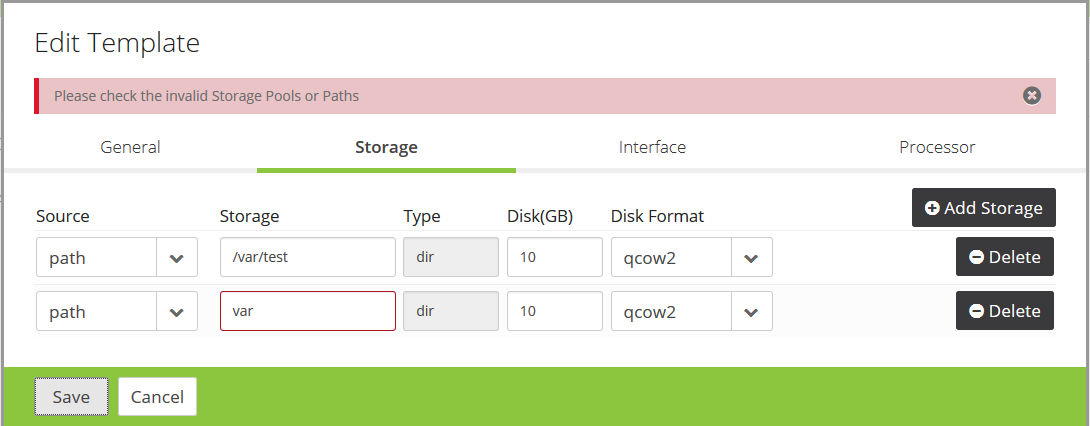This screenshot has height=426, width=1090.
Task: Click minus icon on second row Delete
Action: pyautogui.click(x=976, y=311)
